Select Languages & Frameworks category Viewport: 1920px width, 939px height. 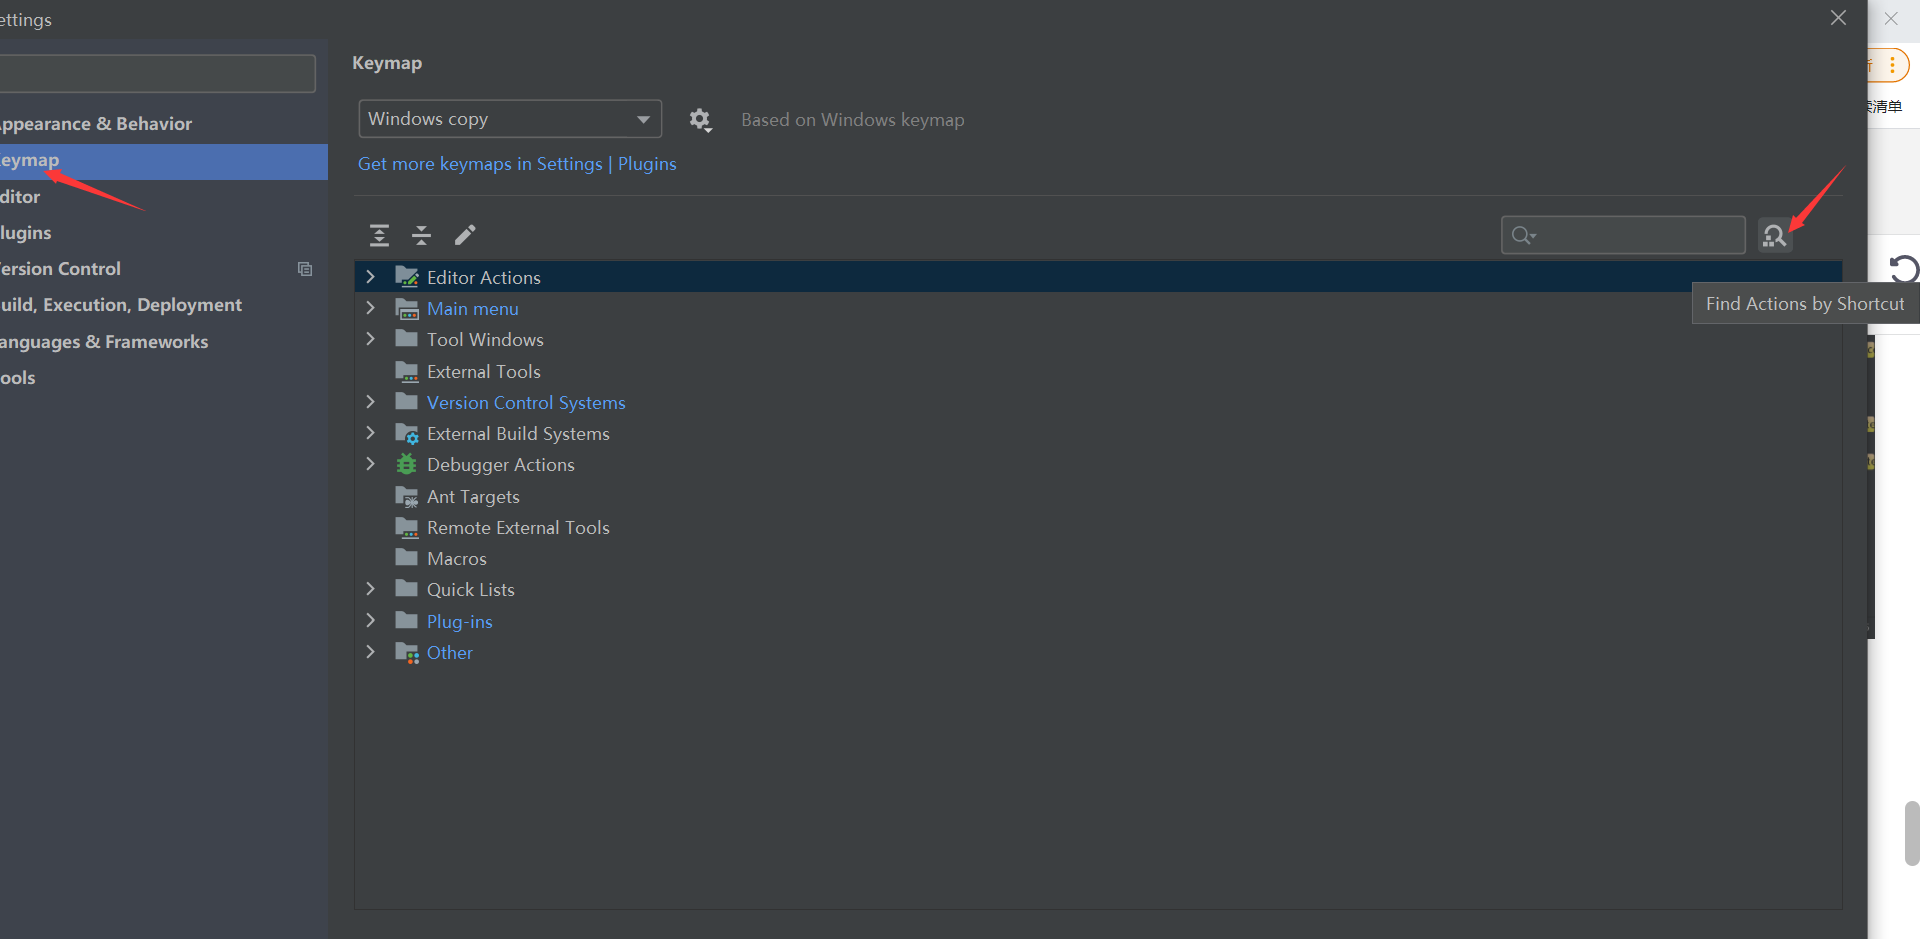(164, 342)
